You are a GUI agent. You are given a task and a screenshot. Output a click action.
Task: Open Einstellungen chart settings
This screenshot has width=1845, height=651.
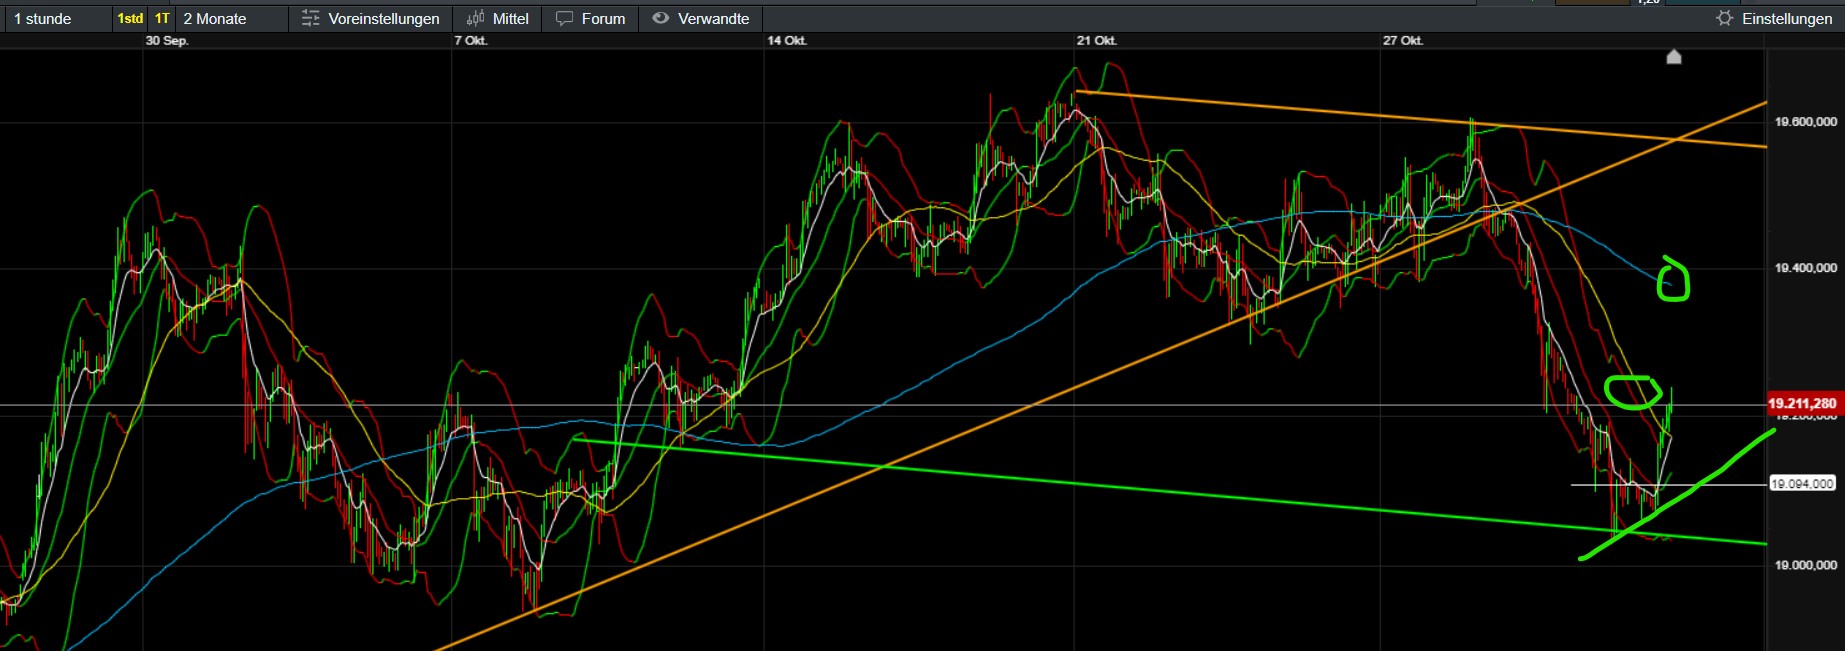pos(1774,19)
